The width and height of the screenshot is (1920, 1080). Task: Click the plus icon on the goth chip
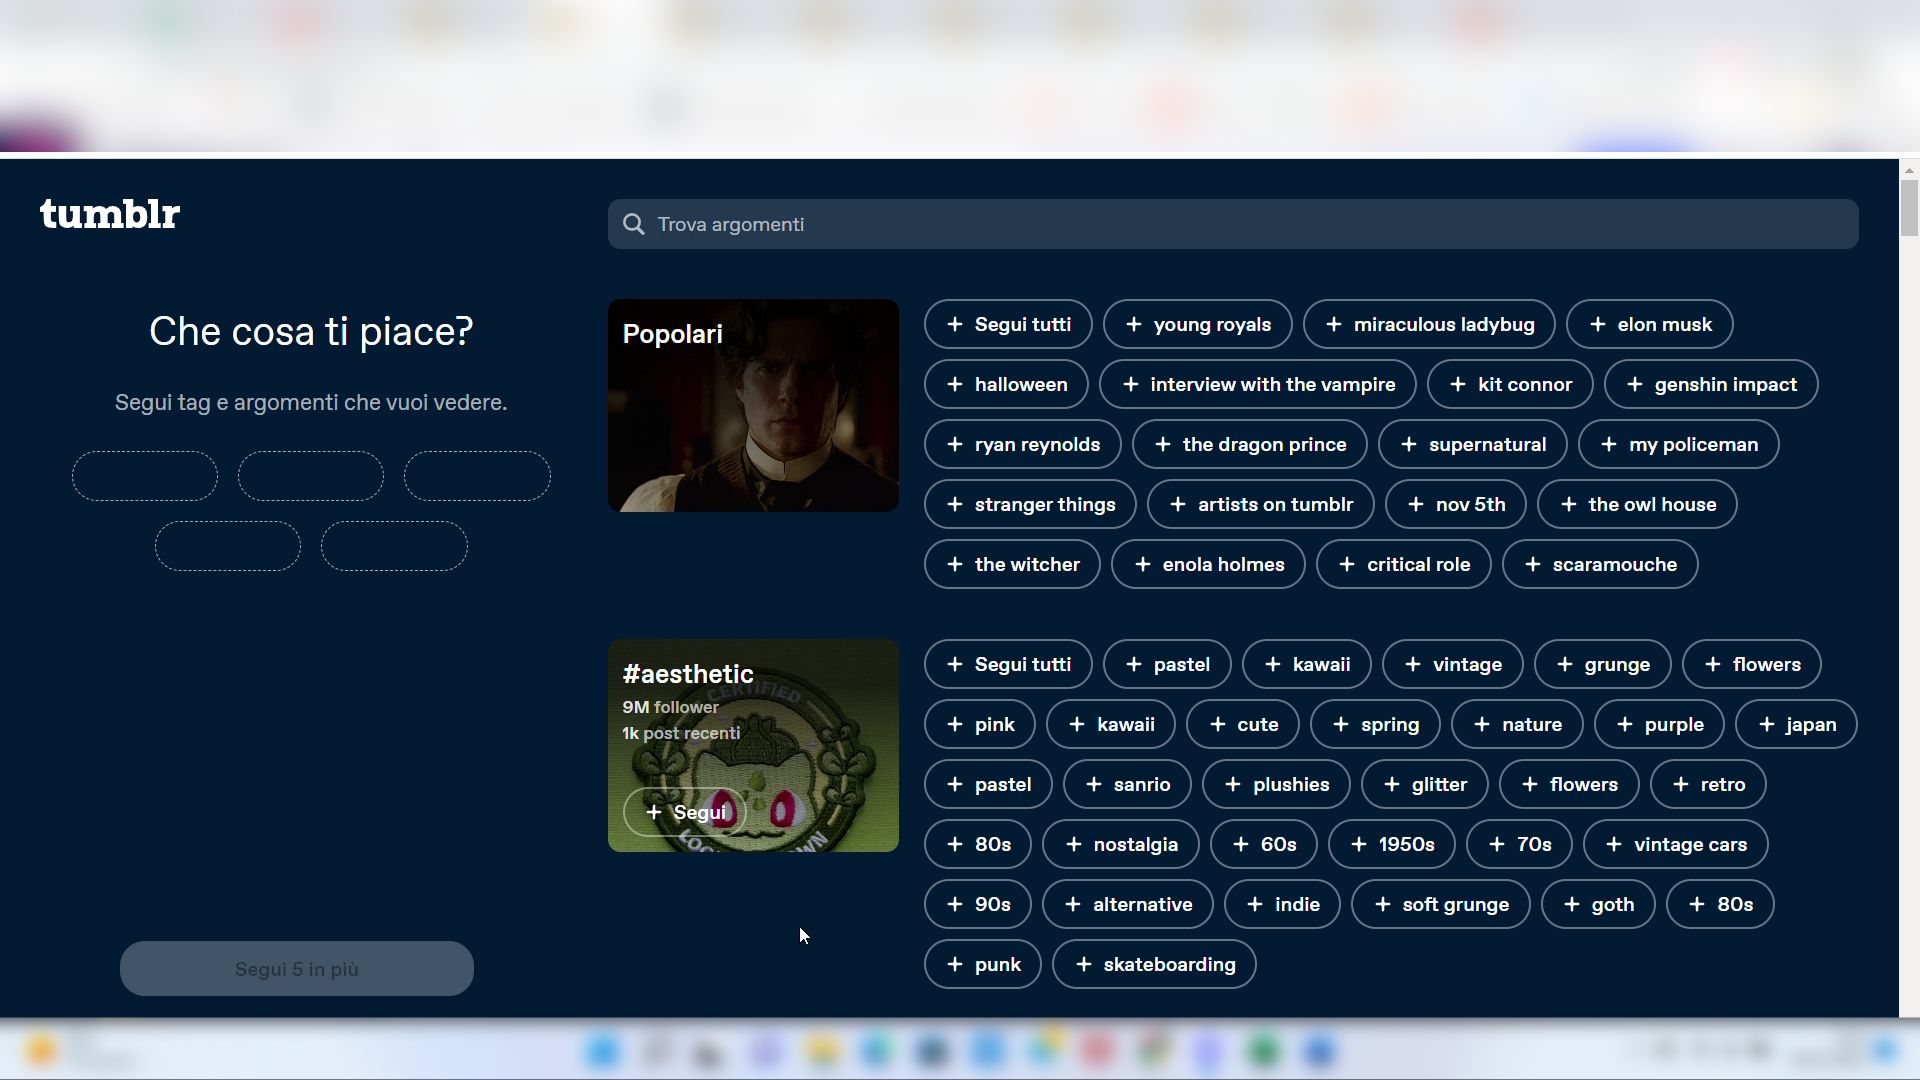coord(1571,904)
